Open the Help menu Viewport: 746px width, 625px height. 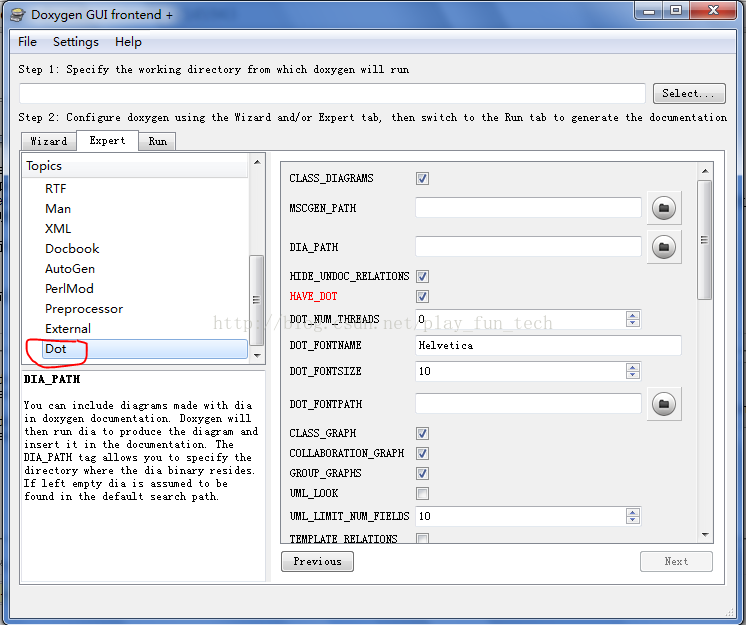pos(128,42)
